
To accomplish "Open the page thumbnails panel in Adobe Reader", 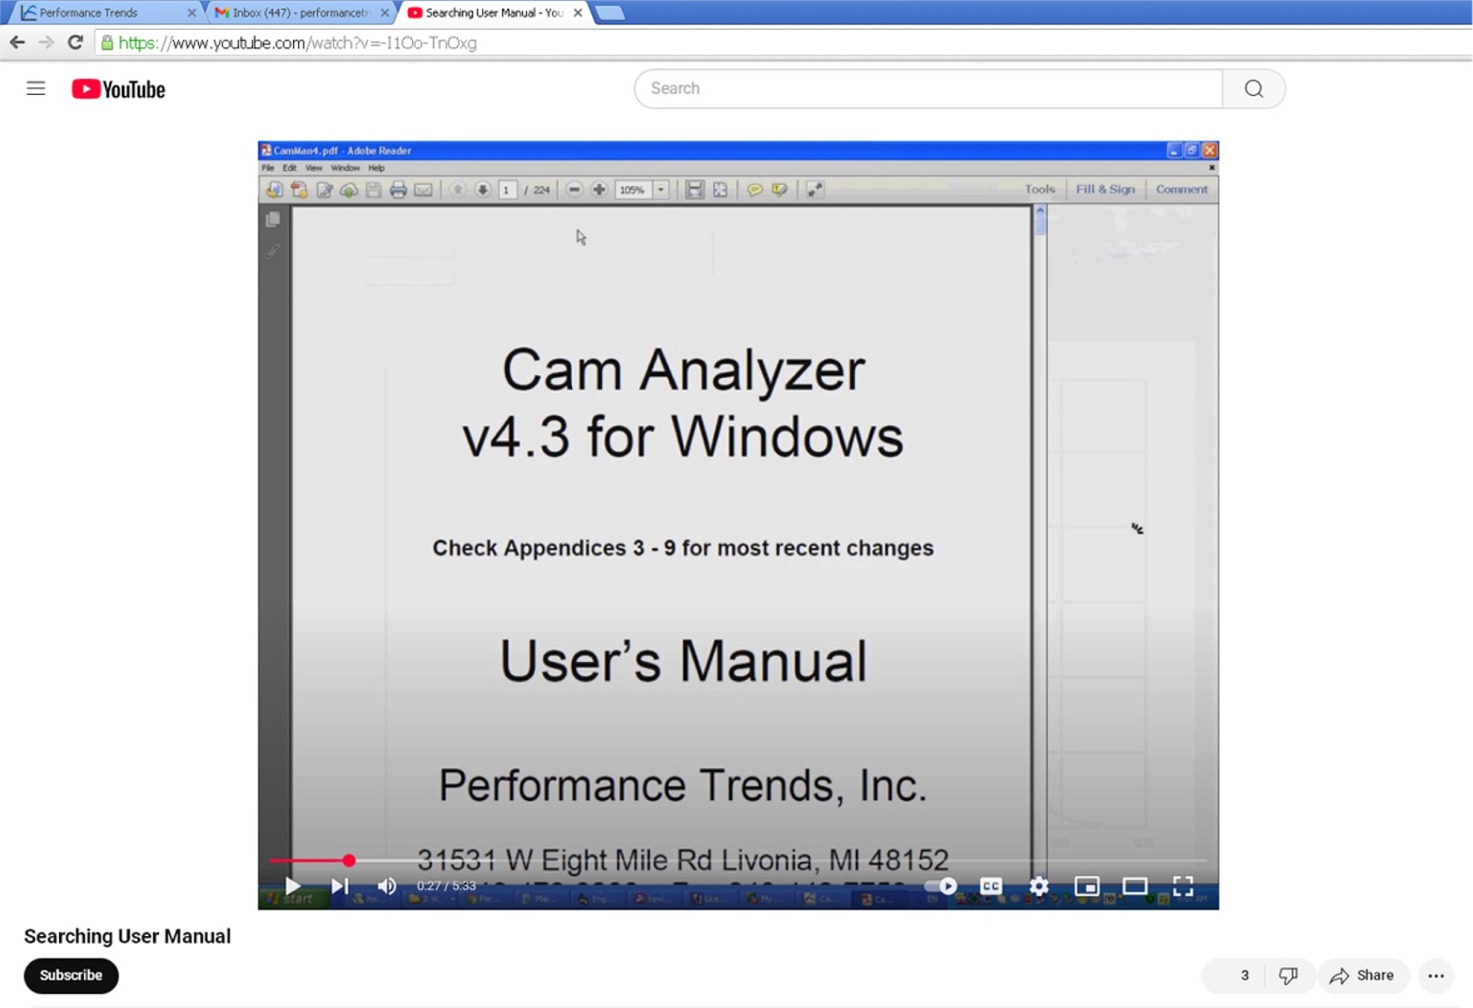I will click(273, 219).
